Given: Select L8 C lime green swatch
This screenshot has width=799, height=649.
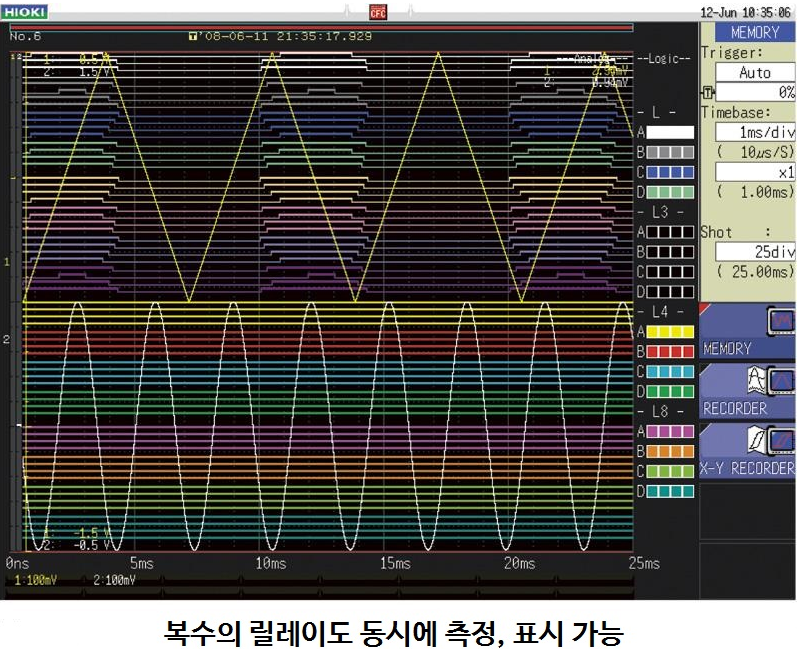Looking at the screenshot, I should 670,472.
